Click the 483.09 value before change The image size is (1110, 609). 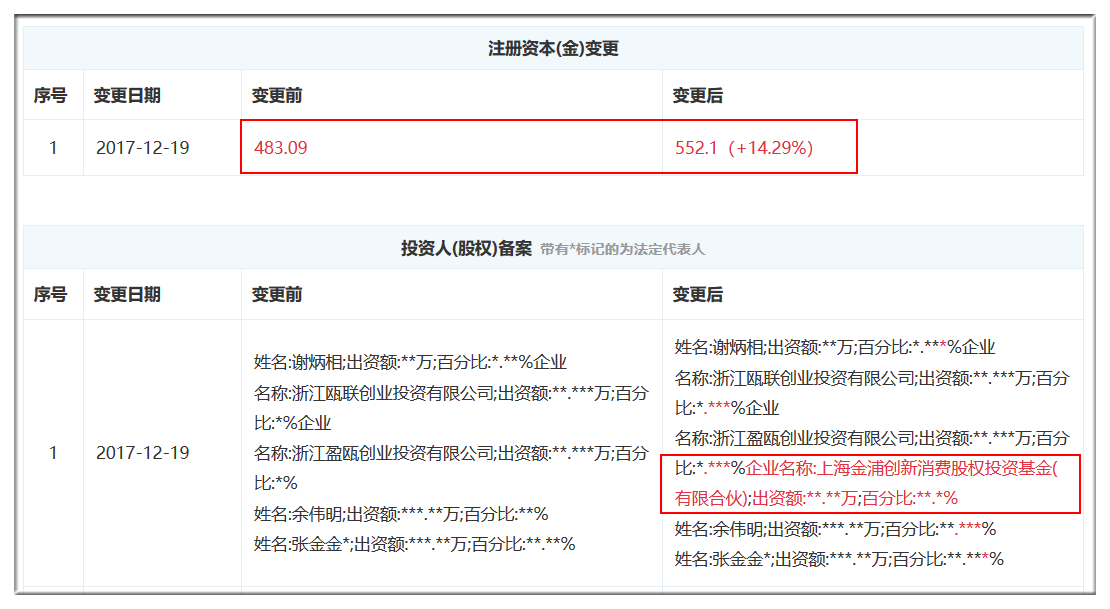pyautogui.click(x=280, y=148)
